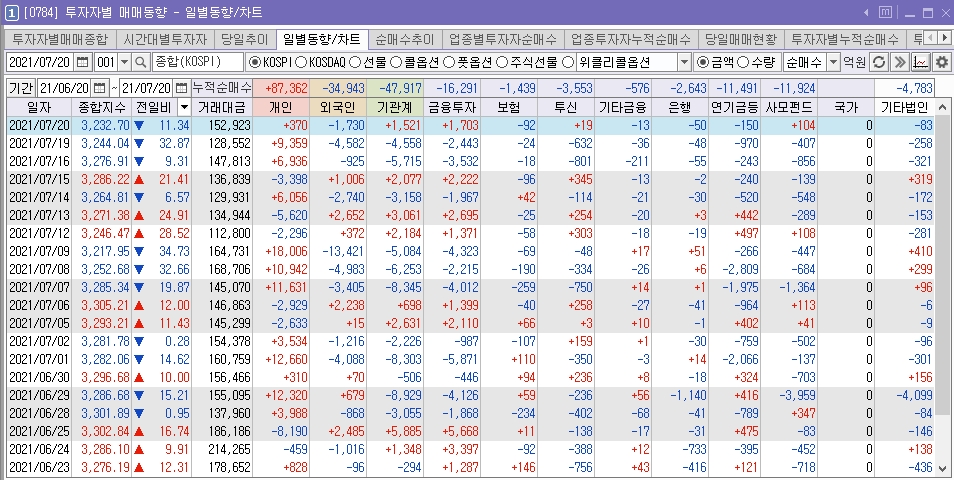
Task: Select the 선물 radio button
Action: 355,61
